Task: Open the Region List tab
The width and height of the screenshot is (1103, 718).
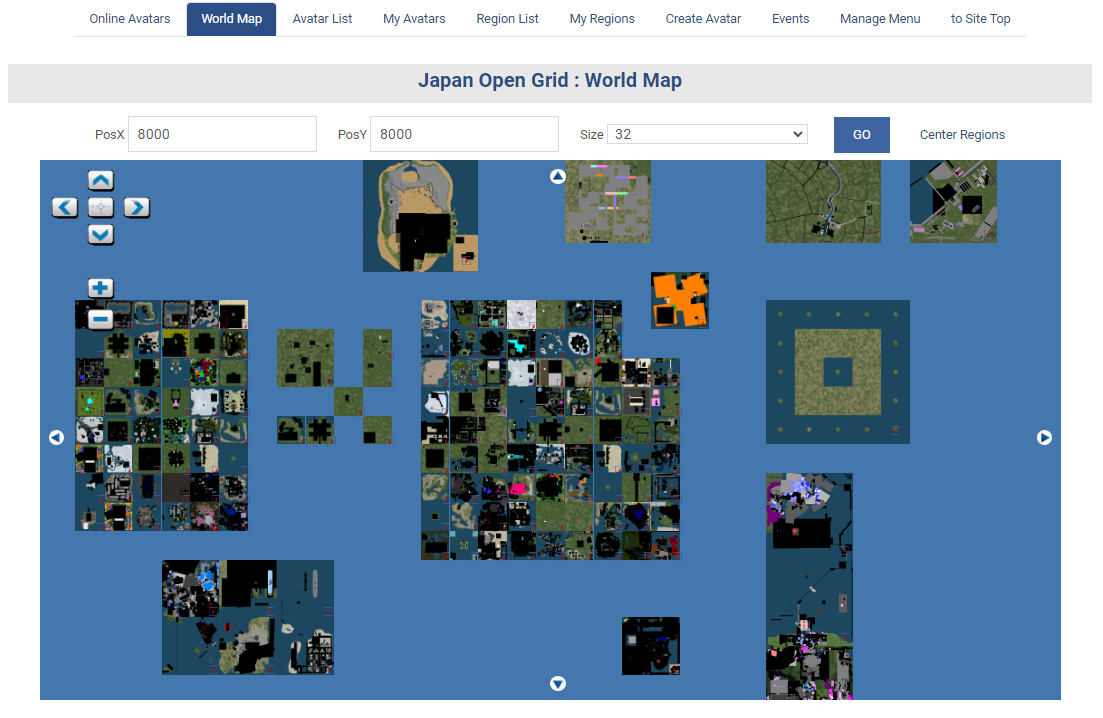Action: click(507, 19)
